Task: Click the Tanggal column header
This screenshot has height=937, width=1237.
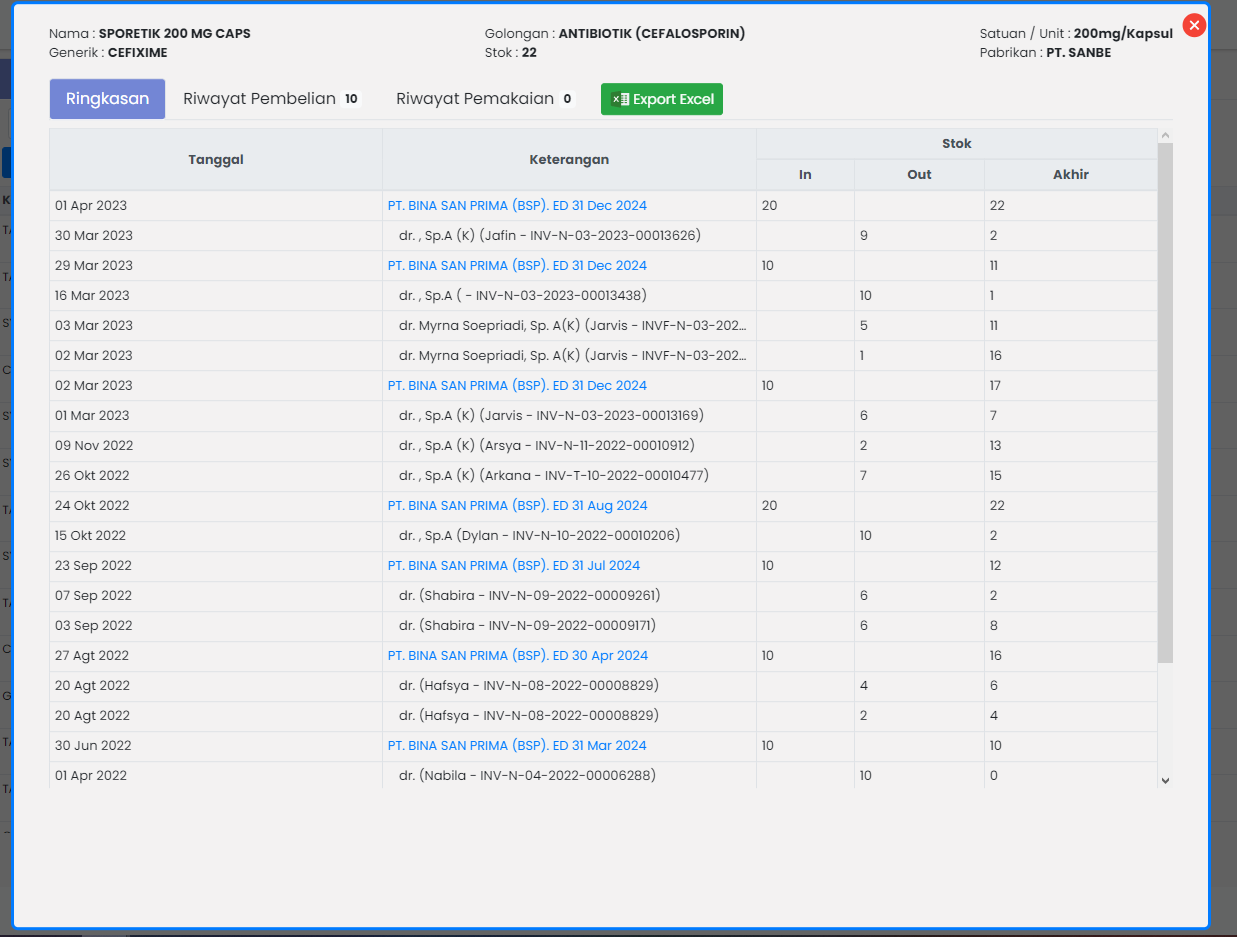Action: 216,160
